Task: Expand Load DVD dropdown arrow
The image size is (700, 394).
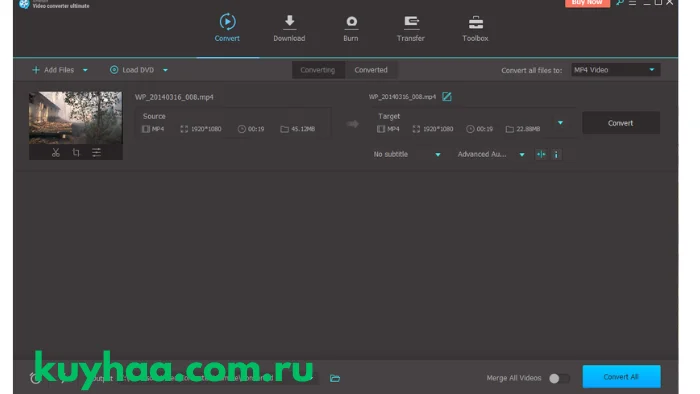Action: [165, 70]
